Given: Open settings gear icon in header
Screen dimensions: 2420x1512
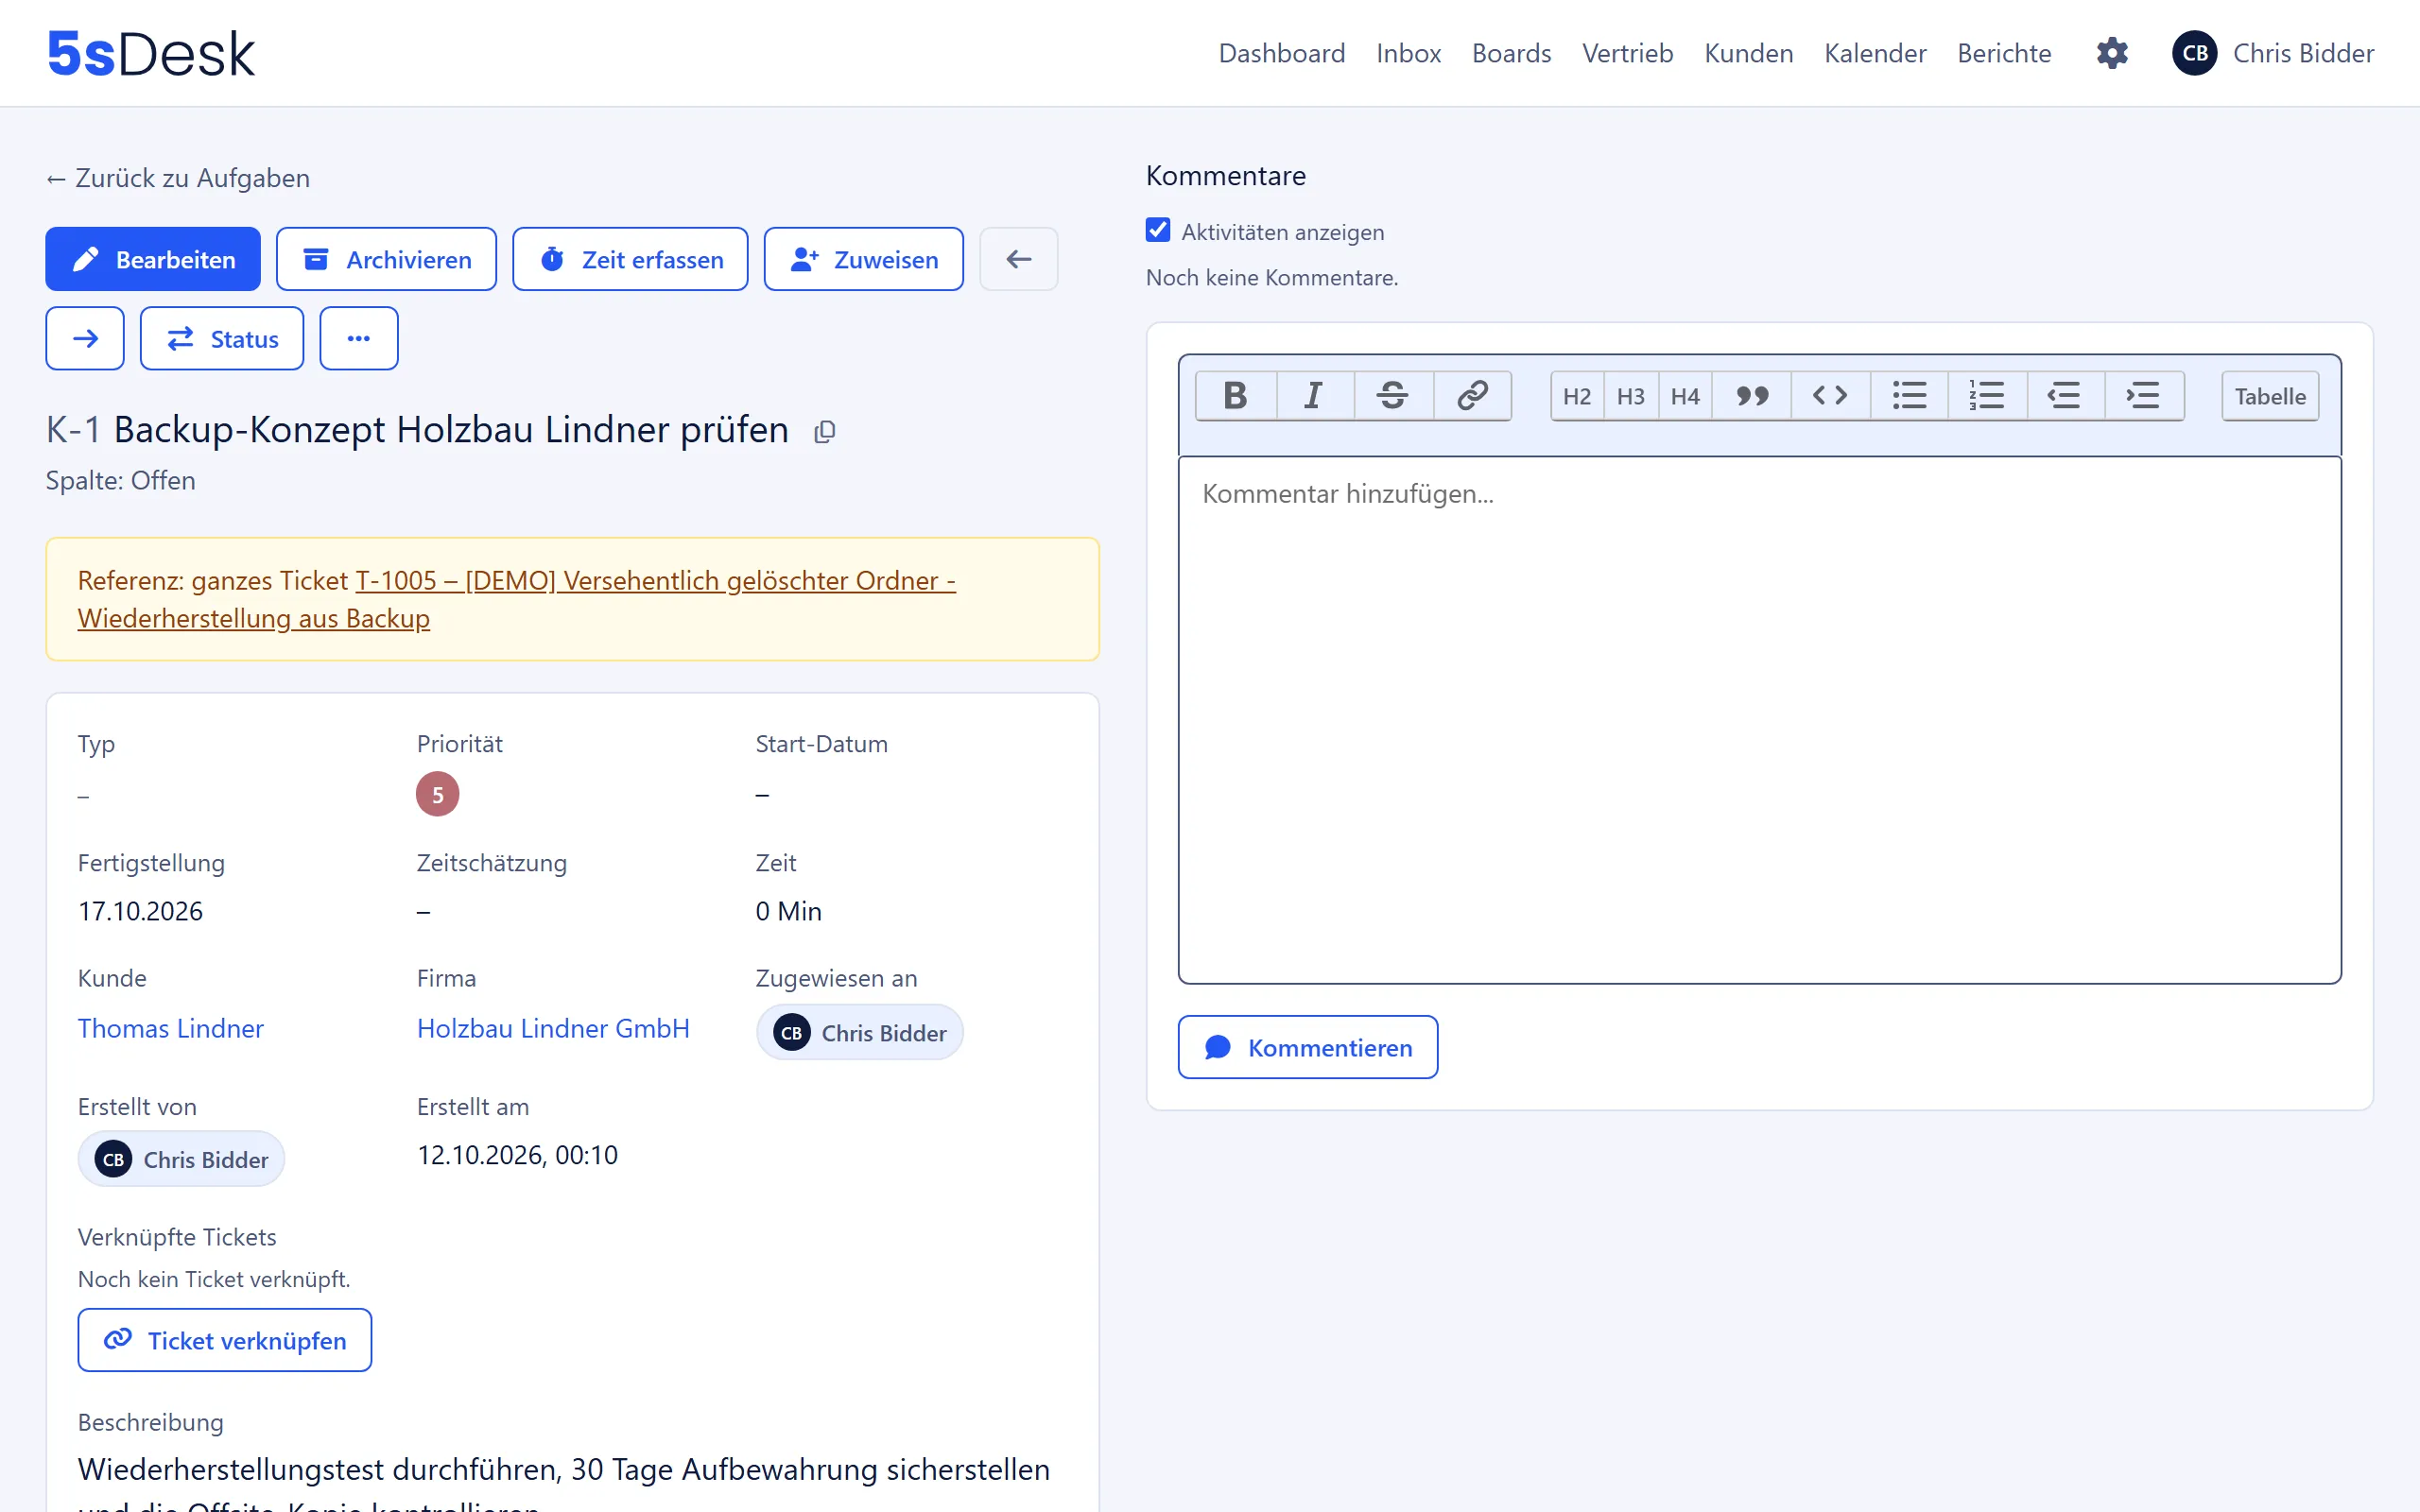Looking at the screenshot, I should [x=2112, y=53].
